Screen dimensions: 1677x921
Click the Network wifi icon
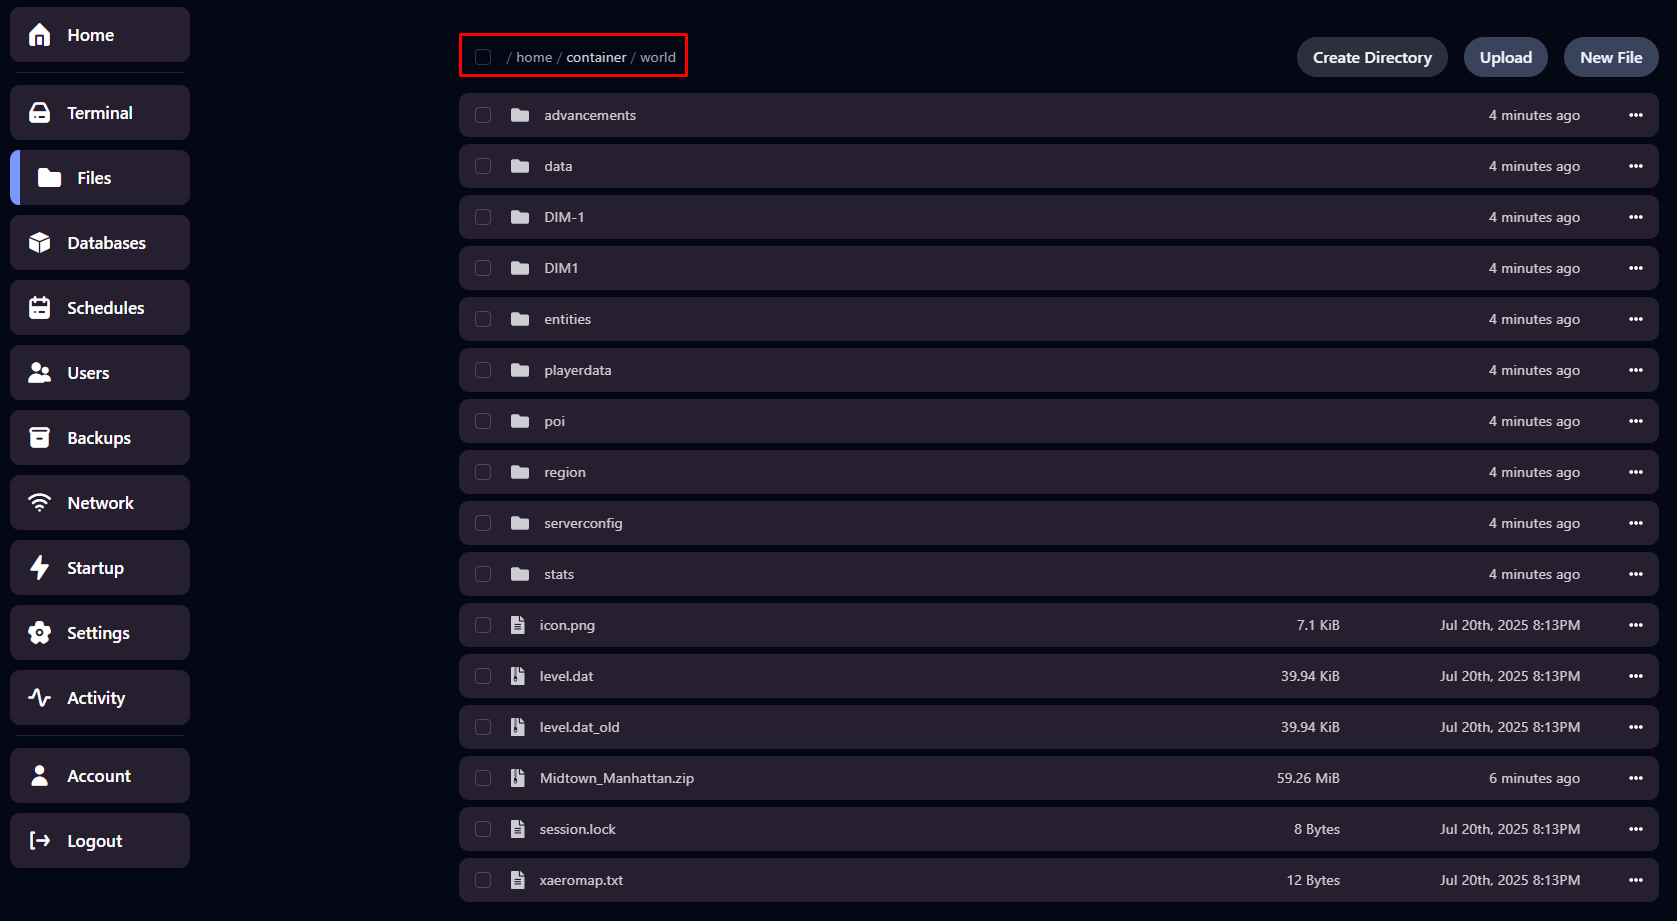click(40, 503)
